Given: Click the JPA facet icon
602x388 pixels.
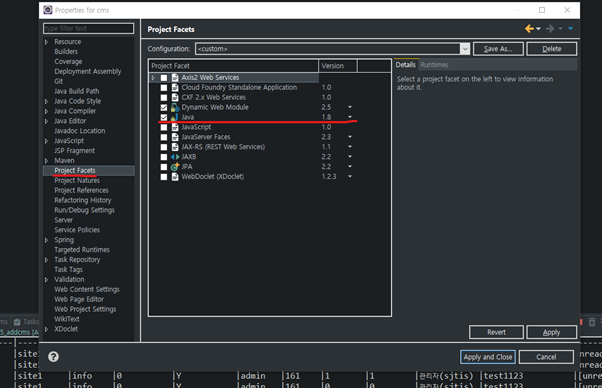Looking at the screenshot, I should (175, 167).
